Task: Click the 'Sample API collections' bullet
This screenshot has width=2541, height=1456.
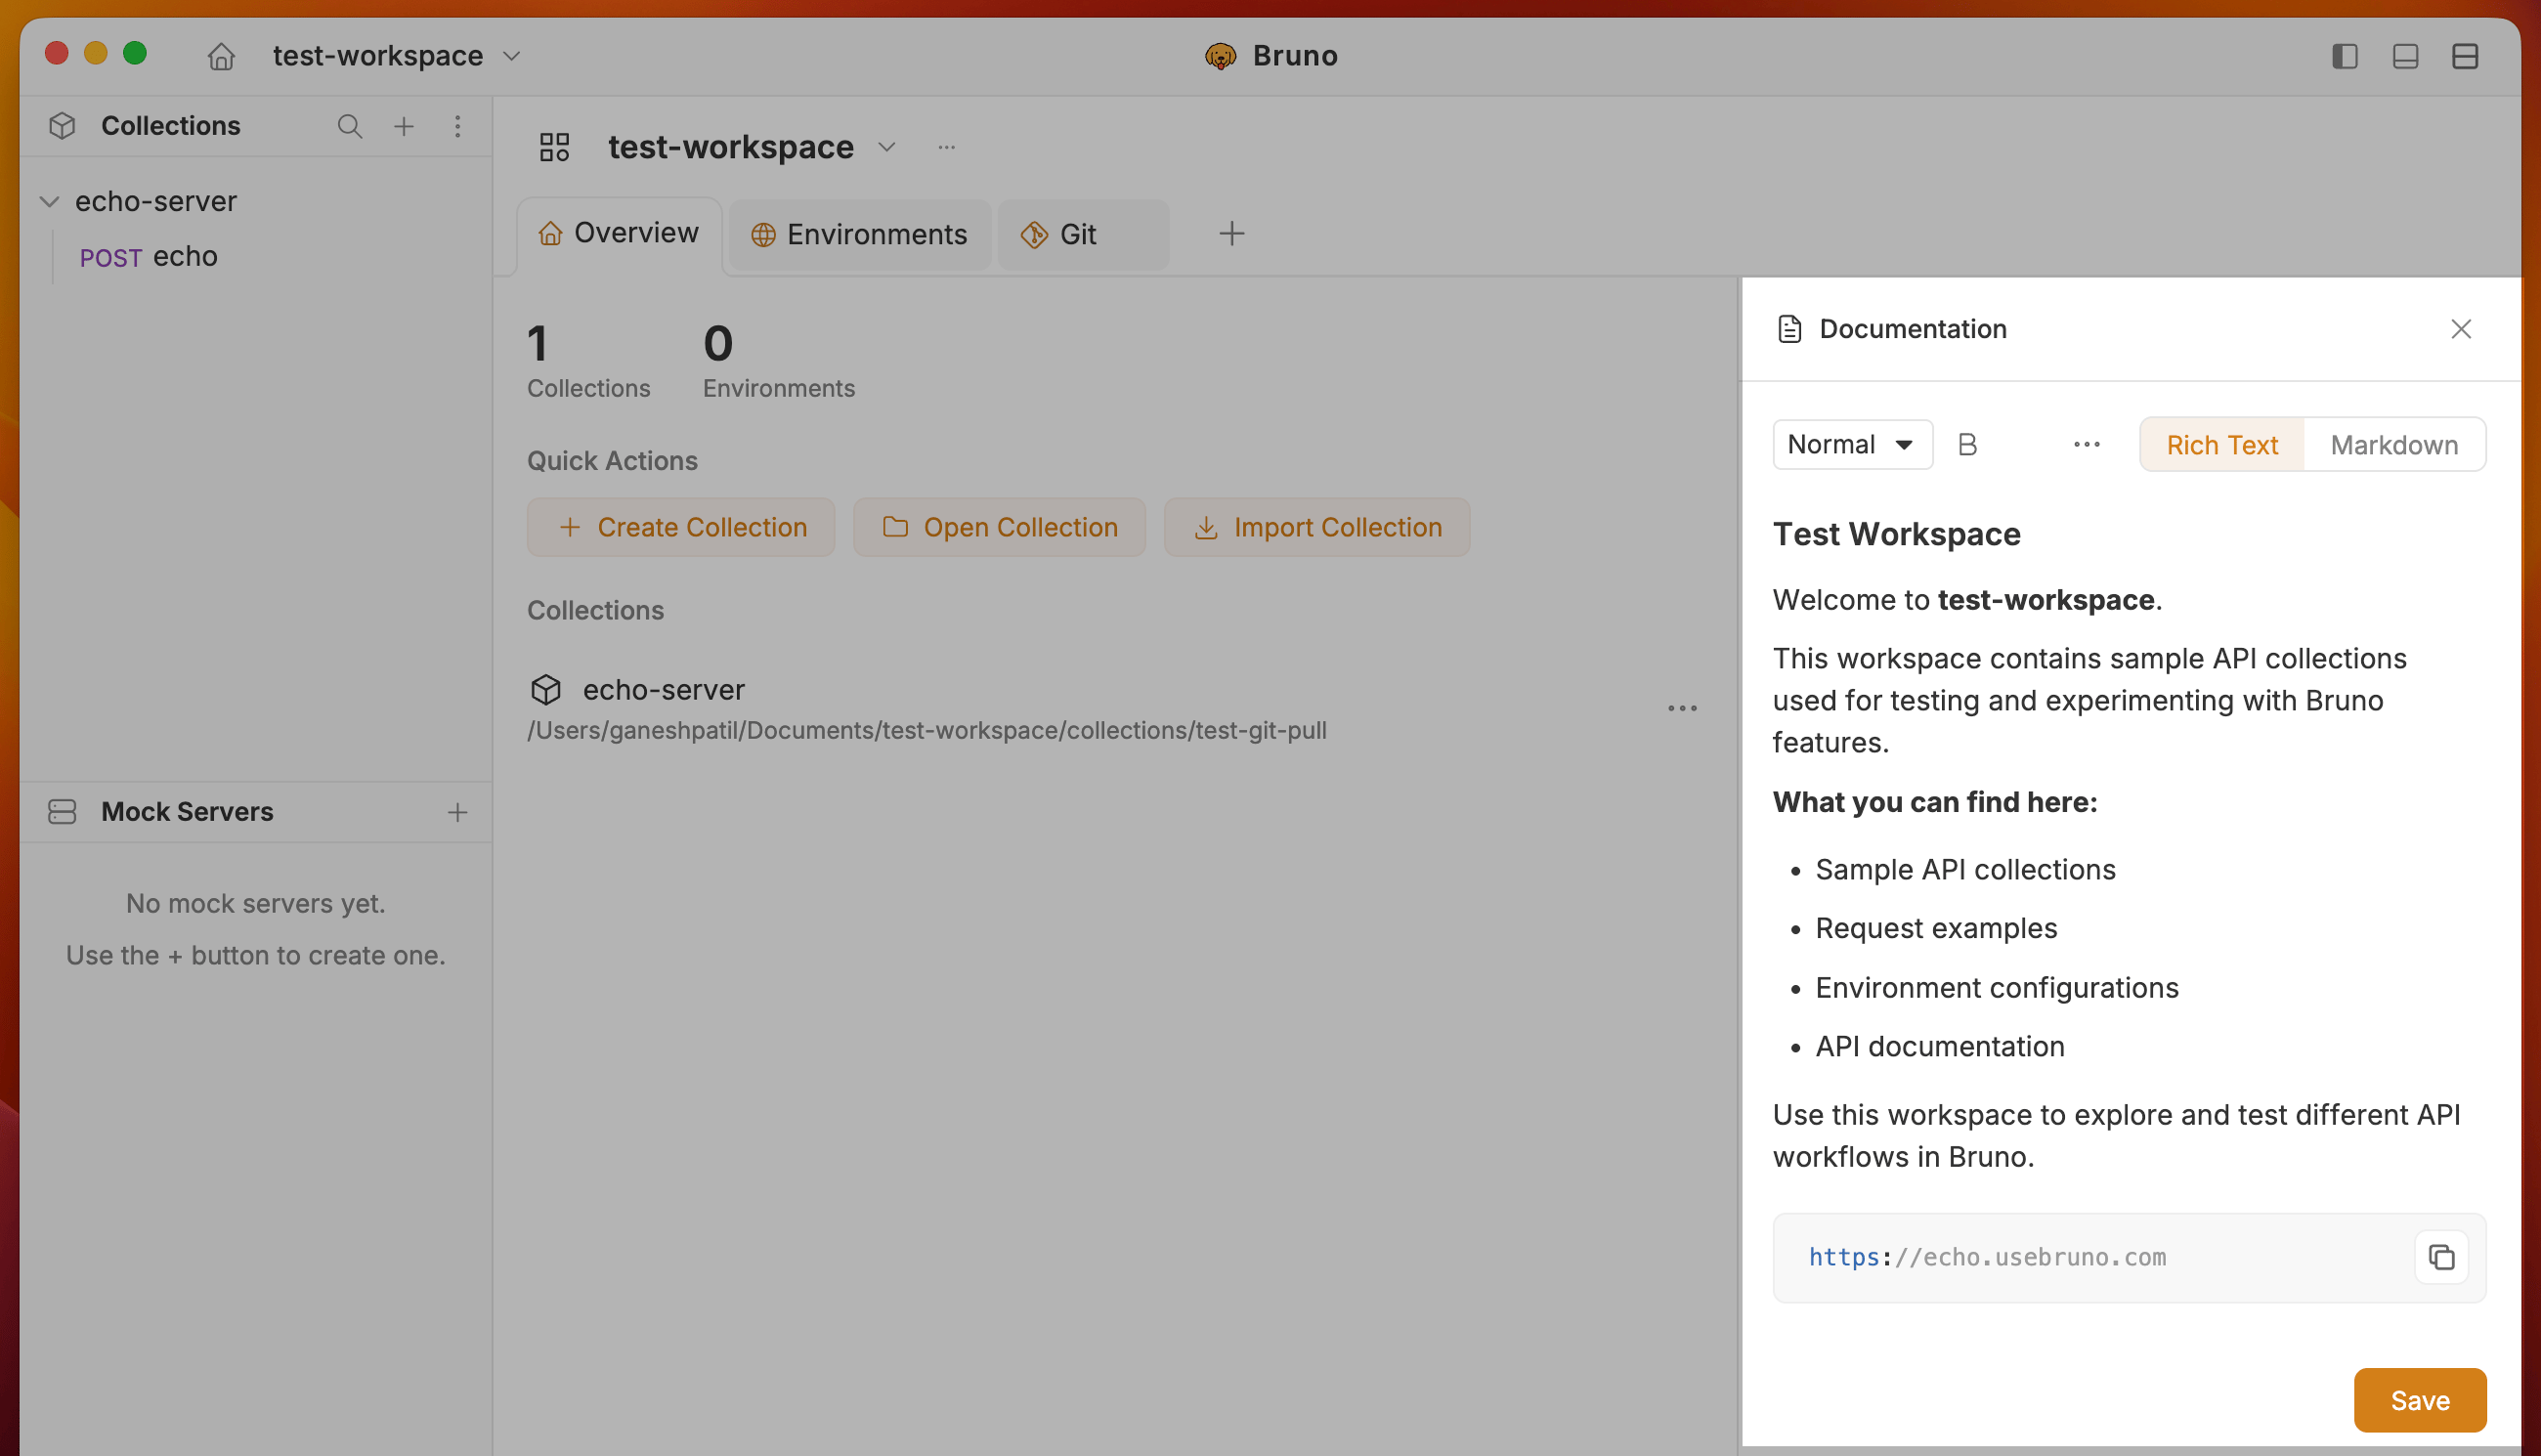Action: click(1965, 869)
